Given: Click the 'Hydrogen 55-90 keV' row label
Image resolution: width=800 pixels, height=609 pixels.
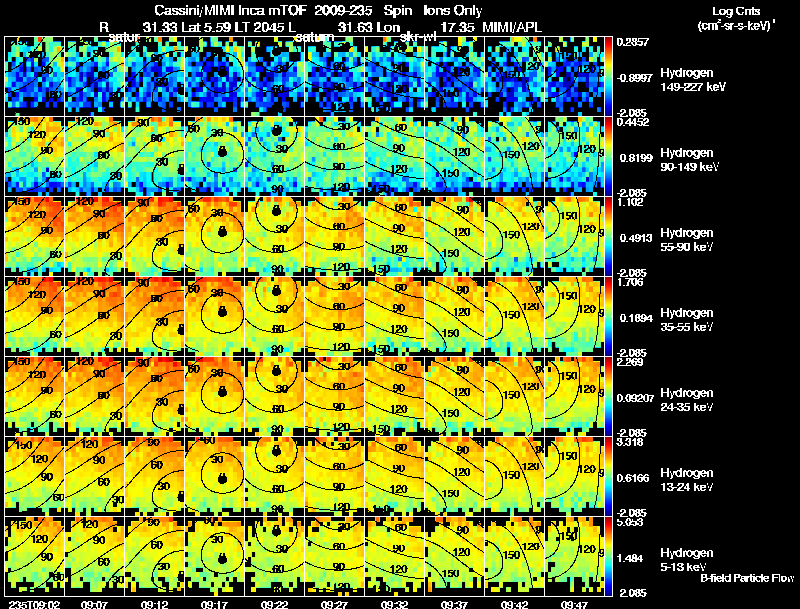Looking at the screenshot, I should point(687,240).
